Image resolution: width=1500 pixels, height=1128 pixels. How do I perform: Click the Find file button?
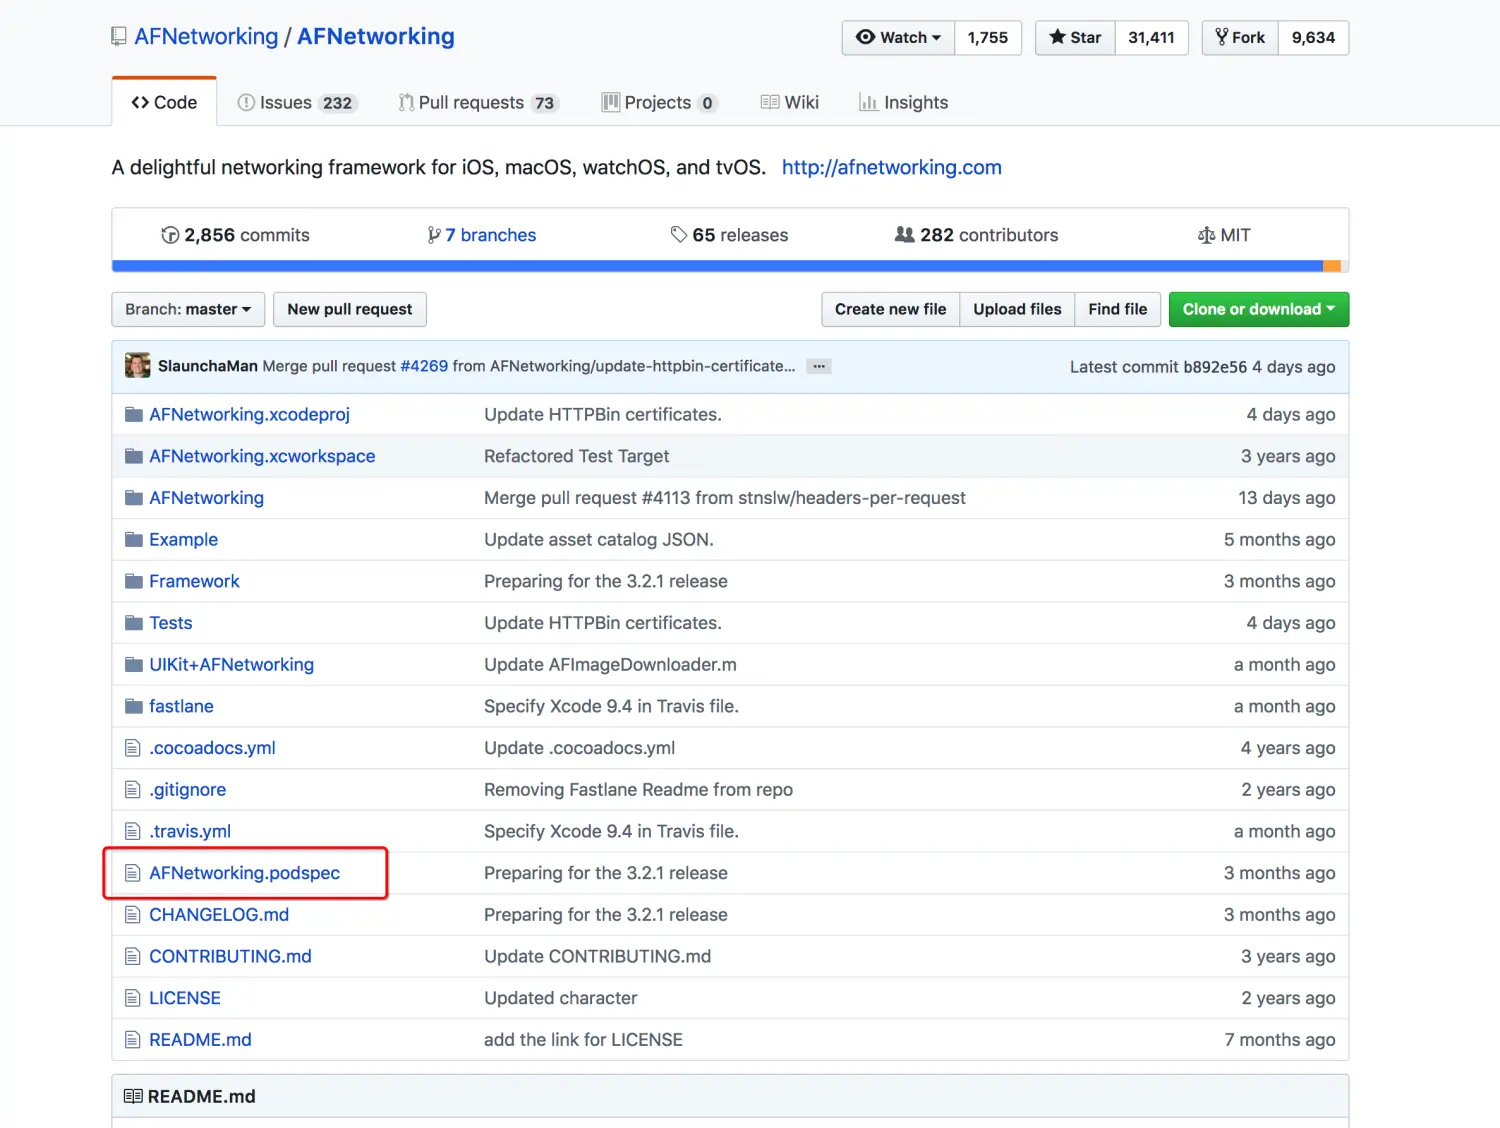[1117, 309]
